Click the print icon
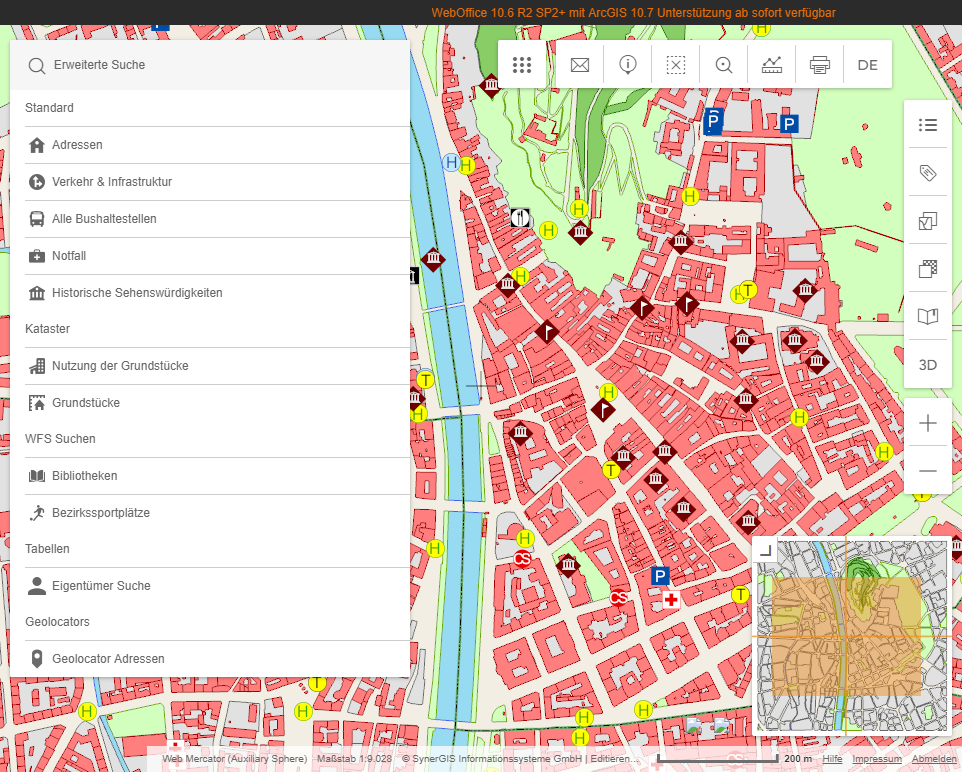962x772 pixels. 820,65
